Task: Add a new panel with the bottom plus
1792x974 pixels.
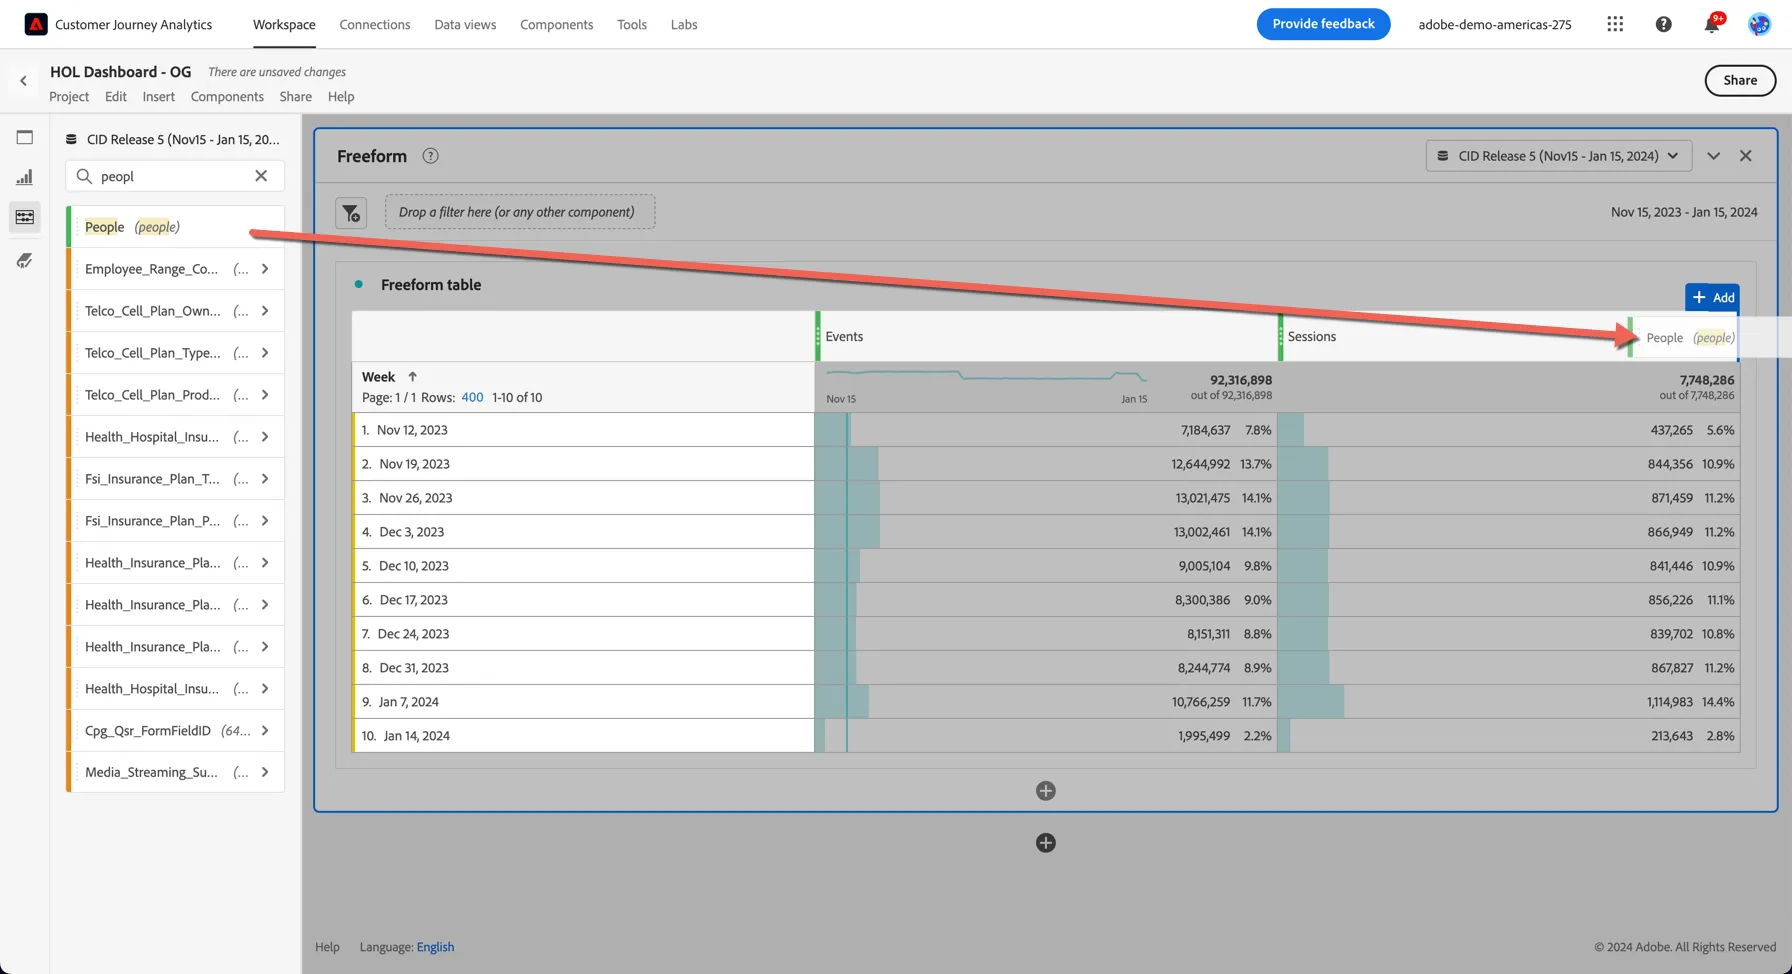Action: 1046,843
